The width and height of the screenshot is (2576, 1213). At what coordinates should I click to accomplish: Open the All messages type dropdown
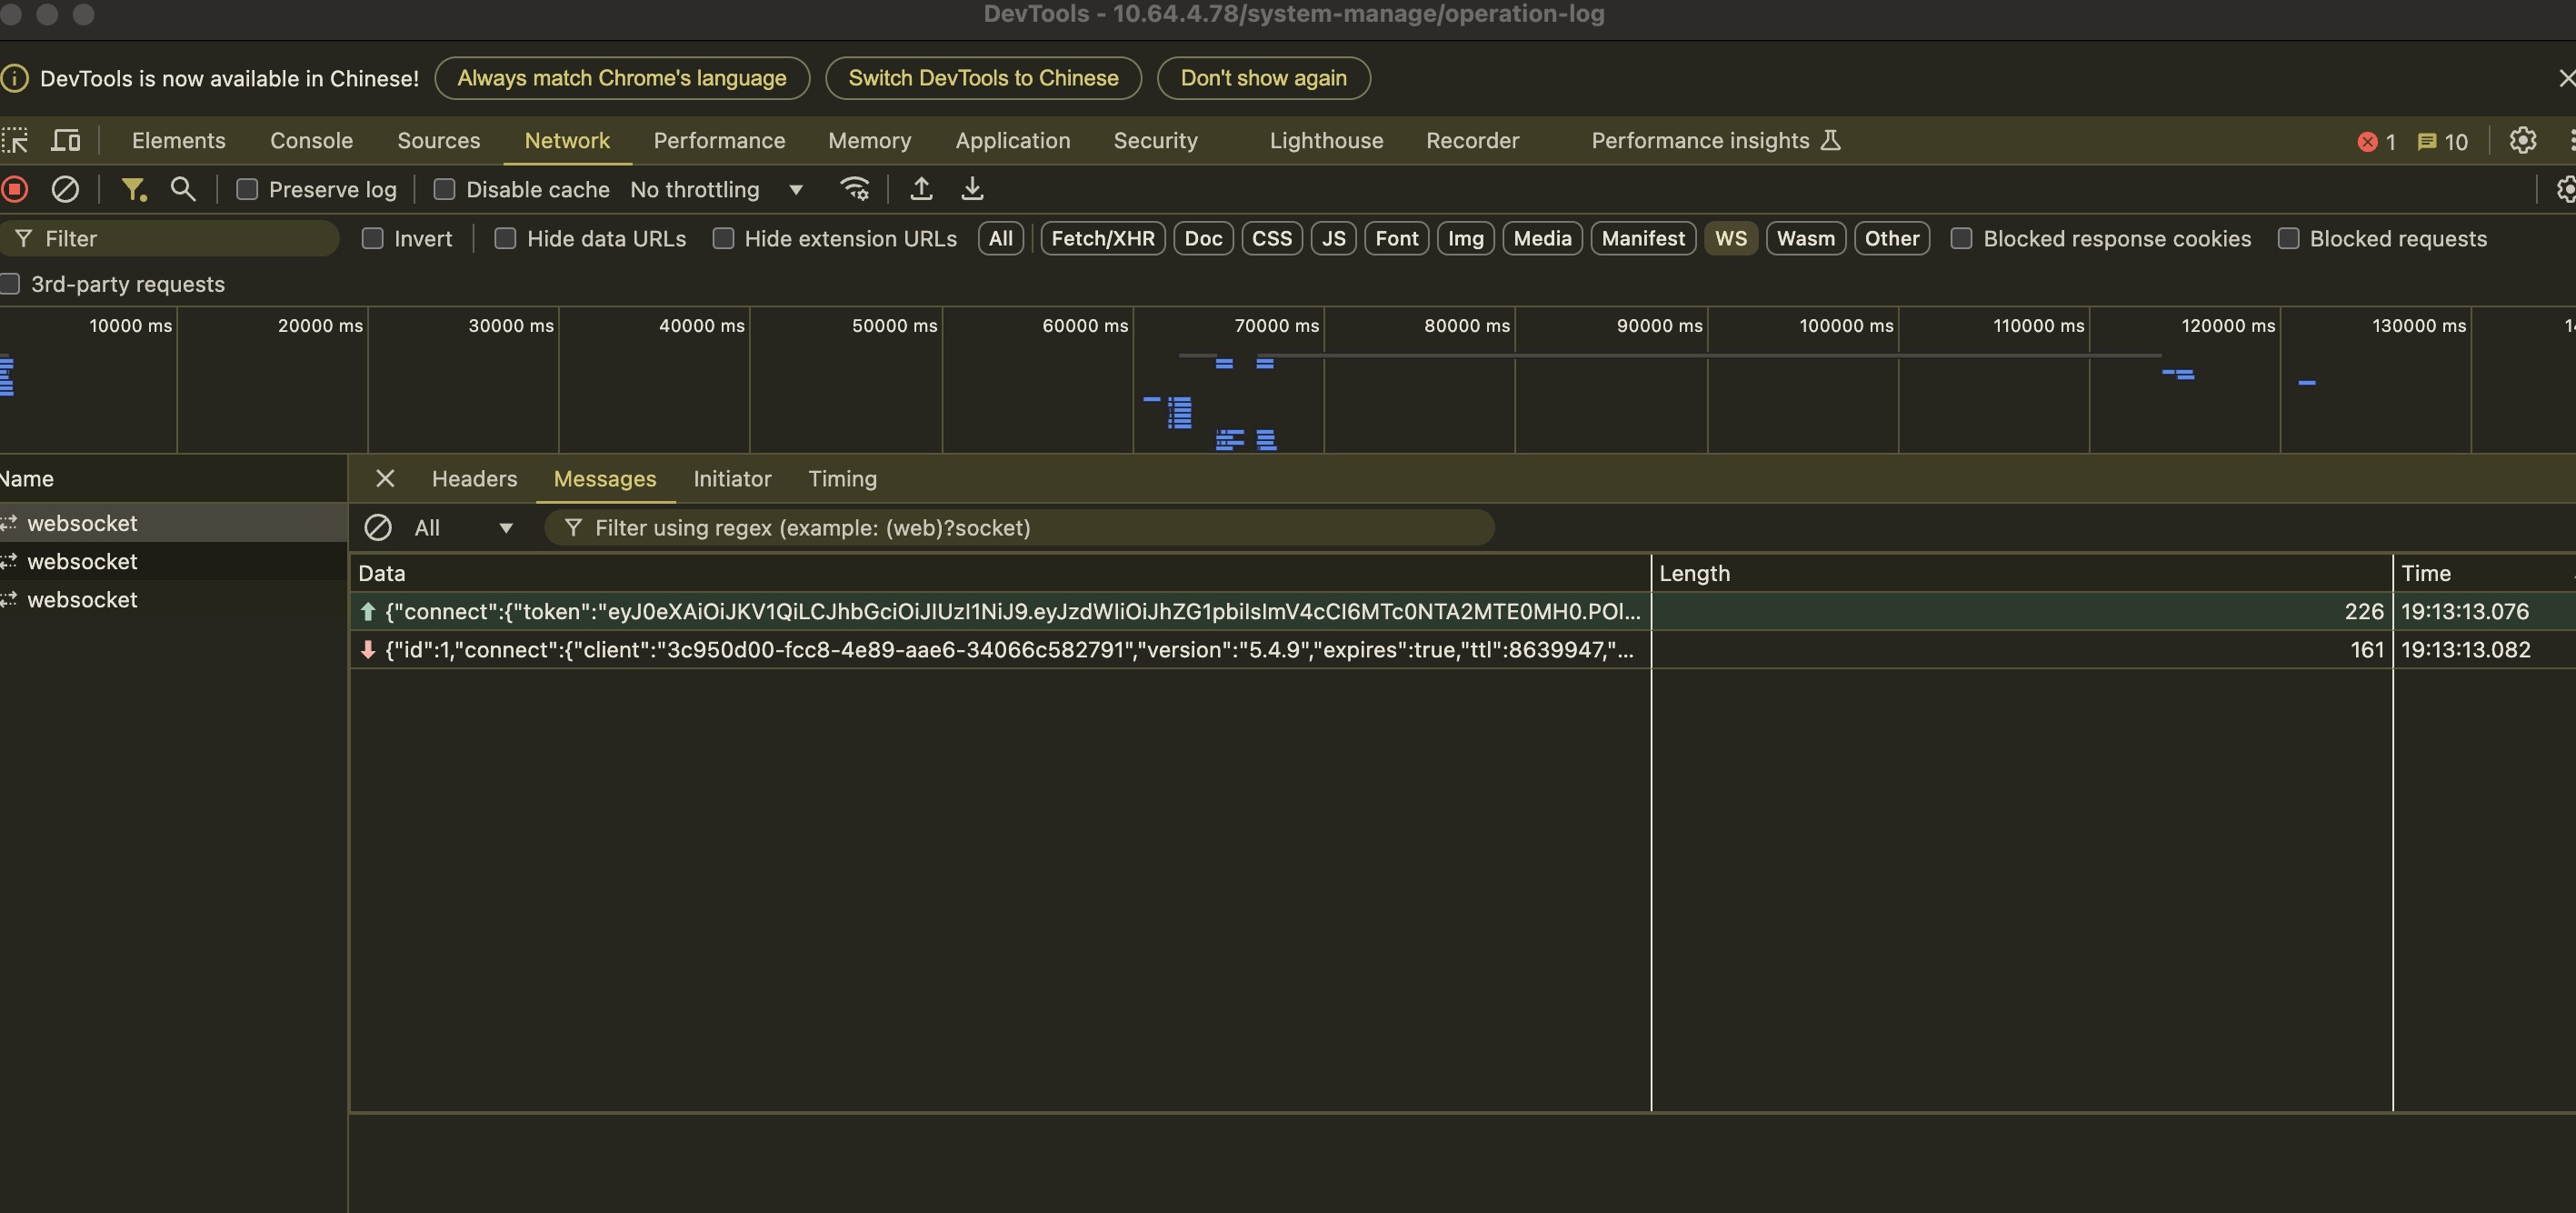(463, 528)
